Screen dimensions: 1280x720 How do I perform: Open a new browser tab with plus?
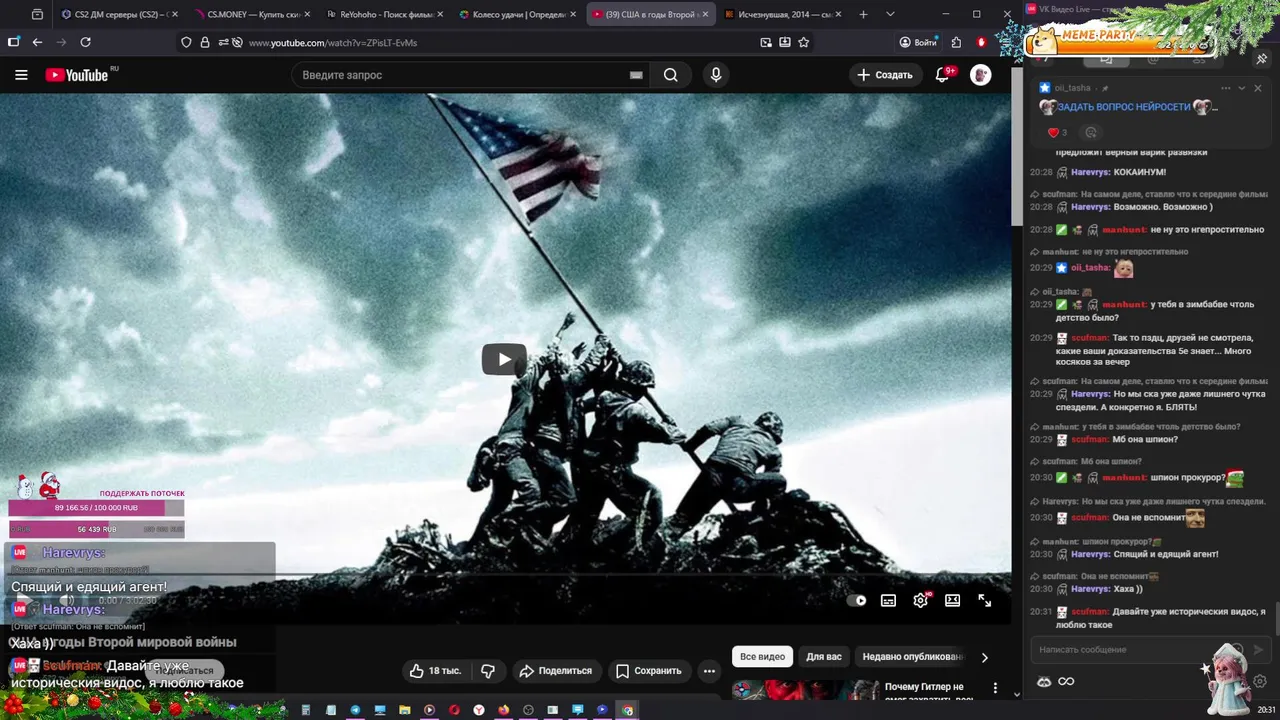863,14
